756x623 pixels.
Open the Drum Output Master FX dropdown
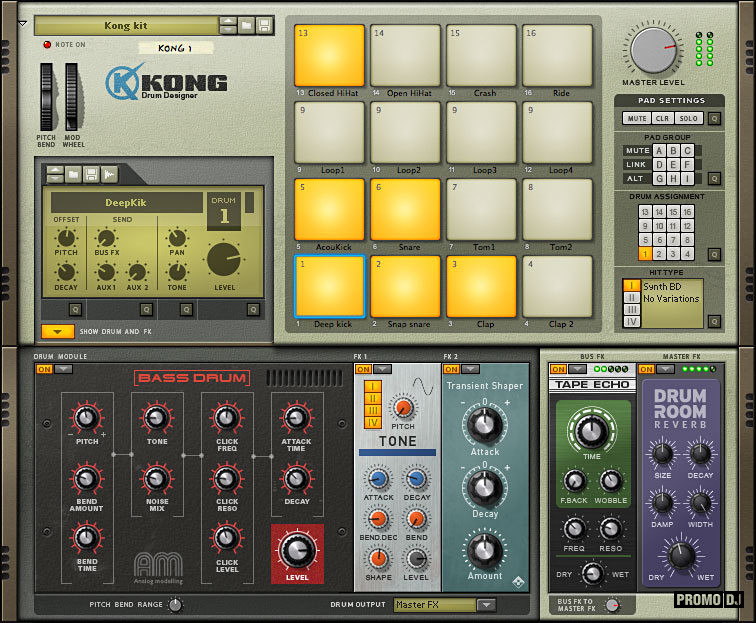pyautogui.click(x=486, y=604)
